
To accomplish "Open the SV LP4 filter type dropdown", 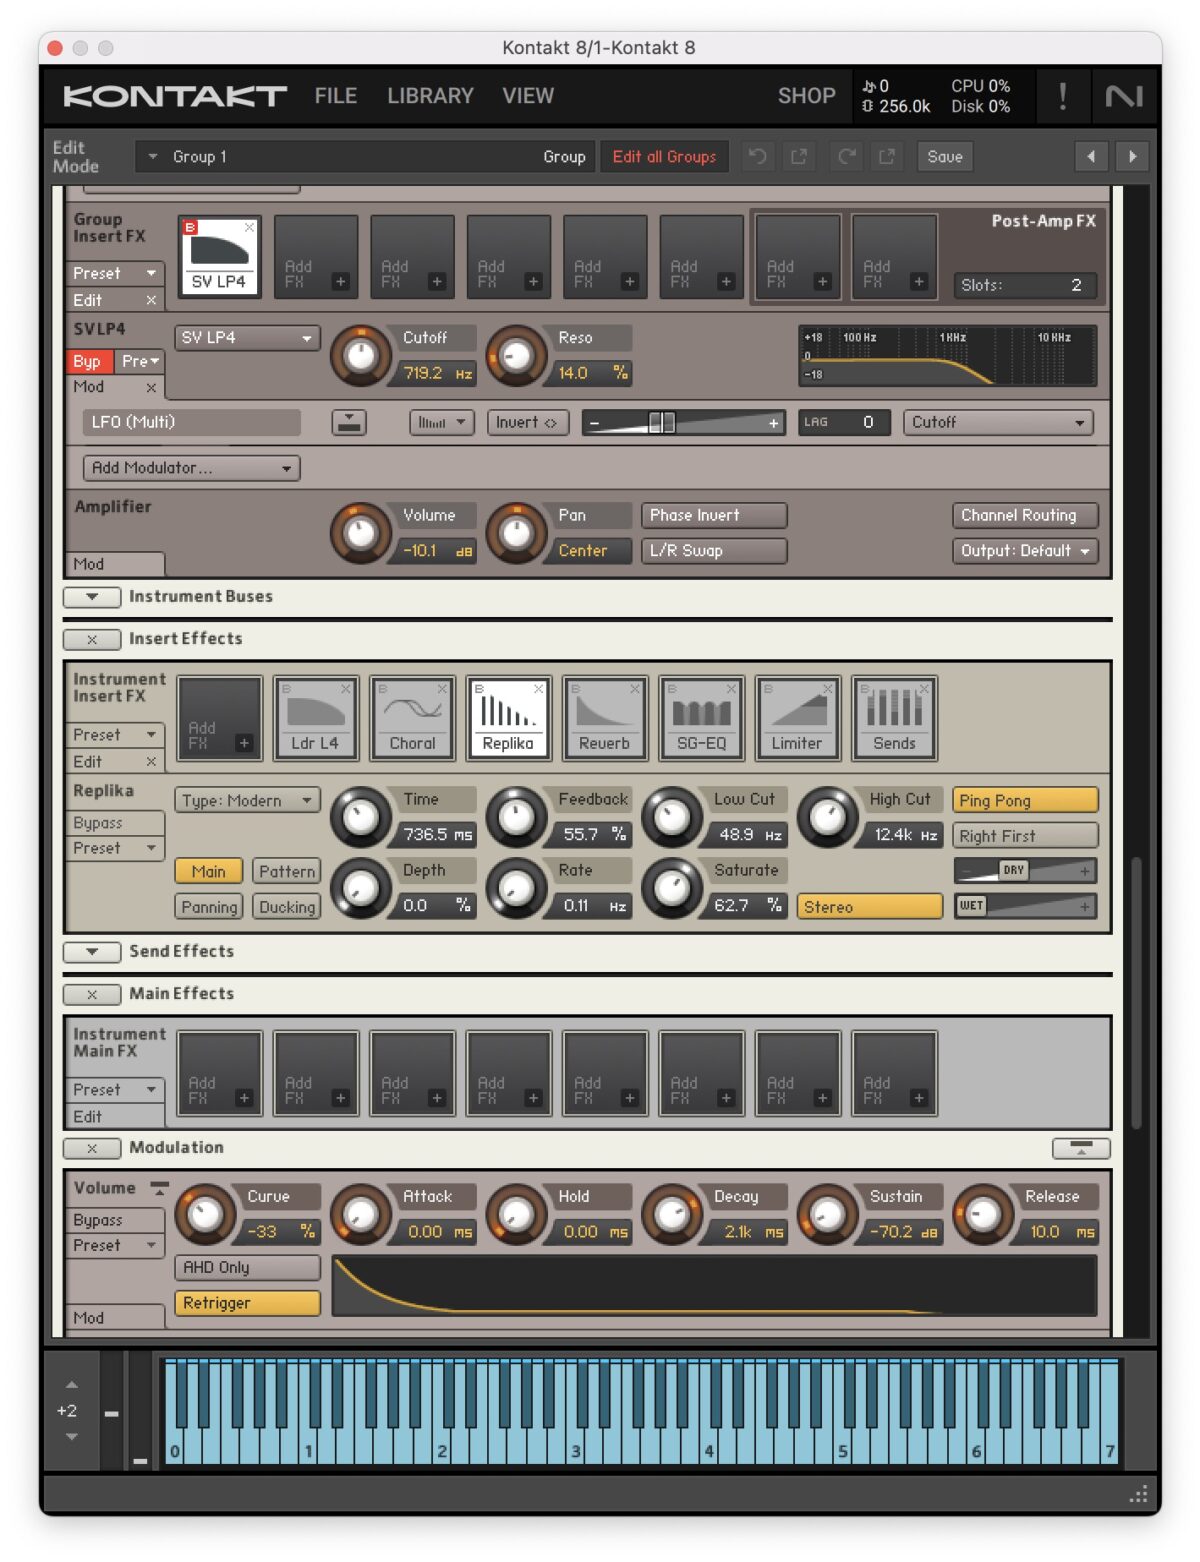I will tap(247, 338).
